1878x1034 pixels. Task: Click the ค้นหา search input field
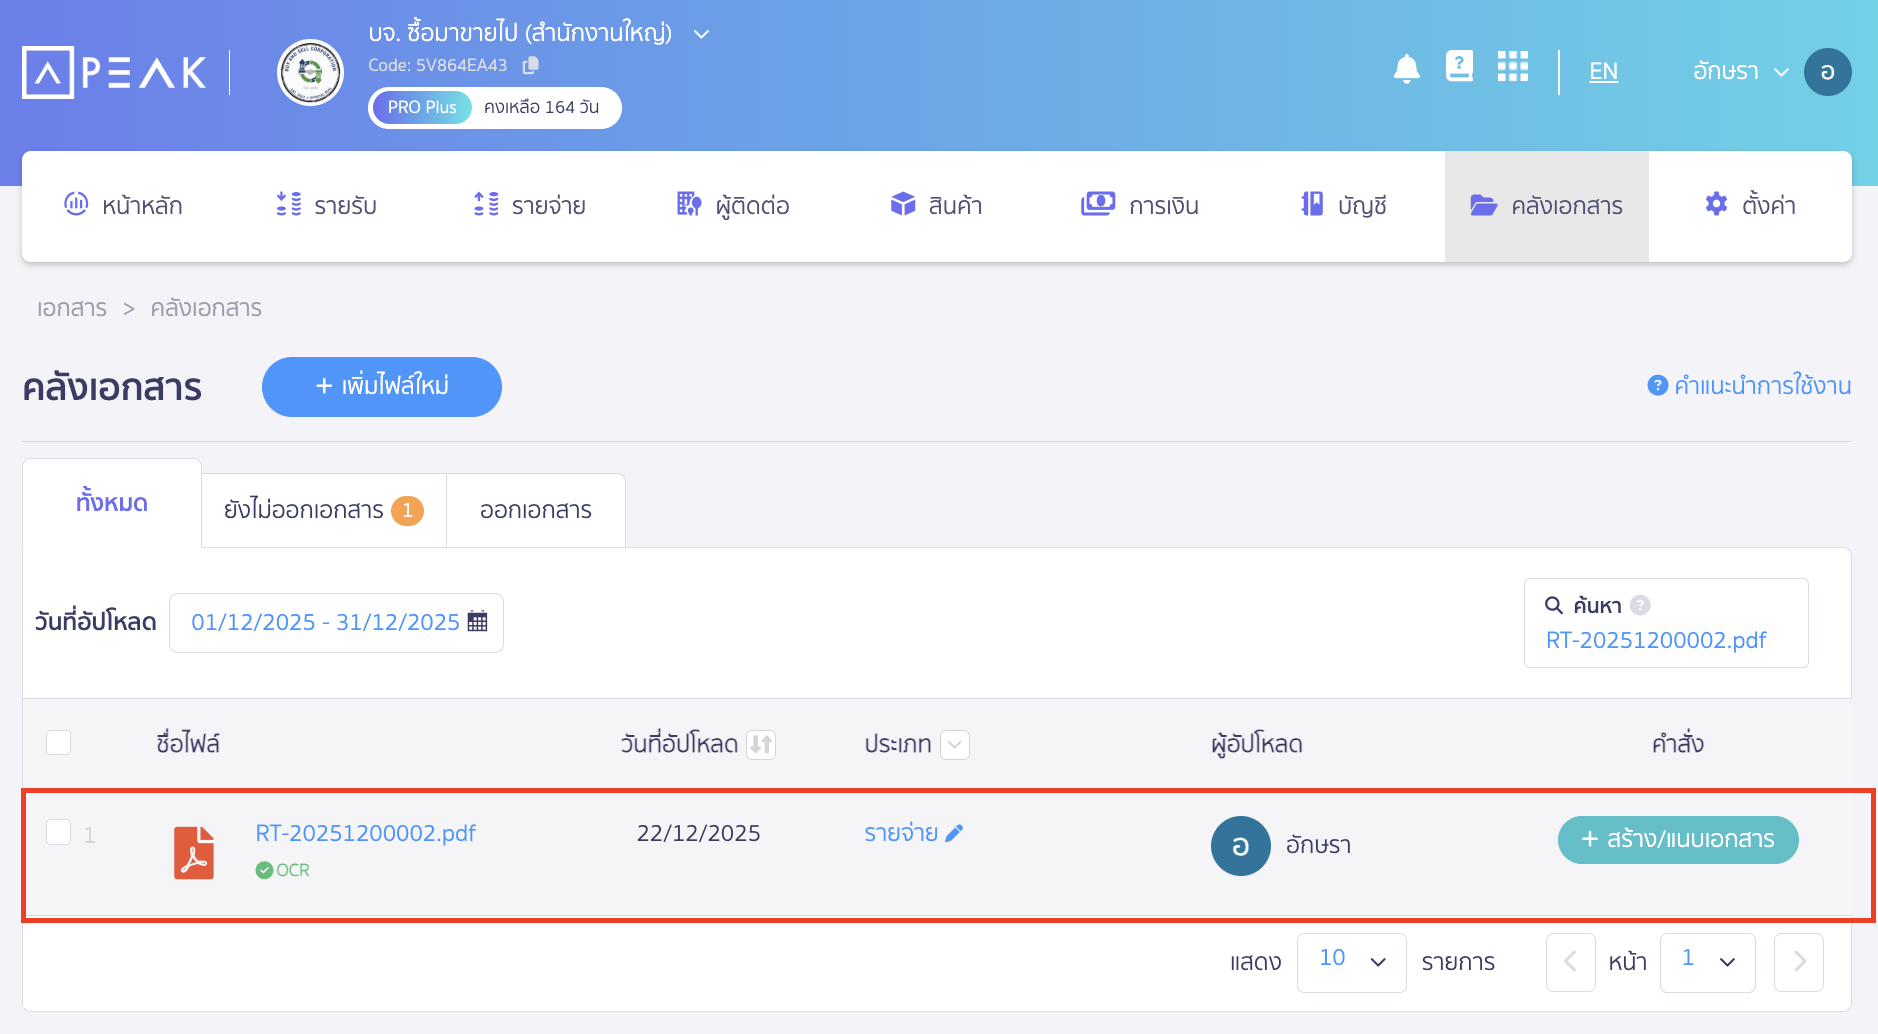pos(1665,640)
